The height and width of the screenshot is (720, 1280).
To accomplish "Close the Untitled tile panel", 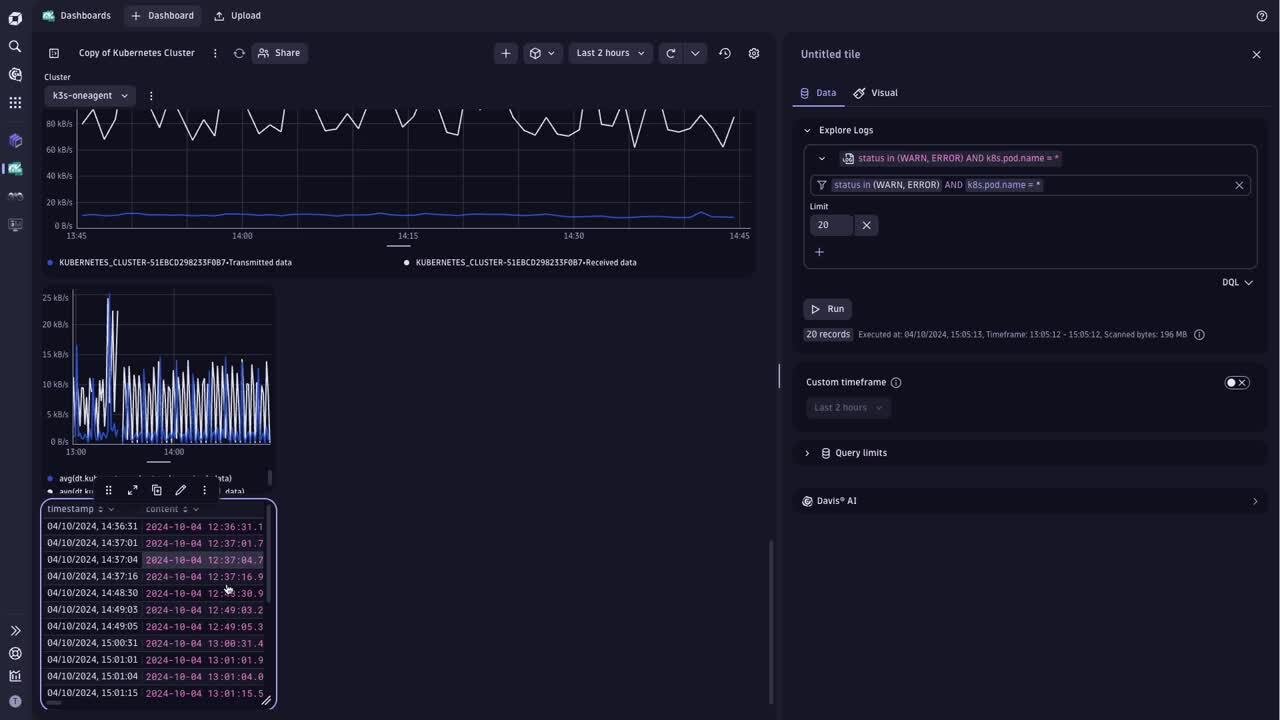I will click(x=1257, y=55).
